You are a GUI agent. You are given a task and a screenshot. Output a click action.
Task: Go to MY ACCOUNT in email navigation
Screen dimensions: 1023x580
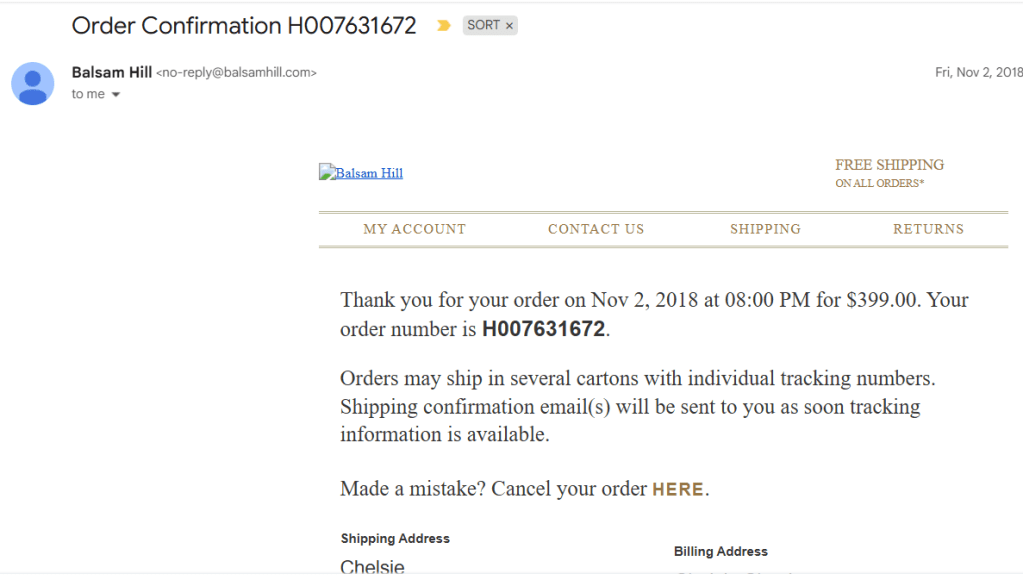(414, 229)
